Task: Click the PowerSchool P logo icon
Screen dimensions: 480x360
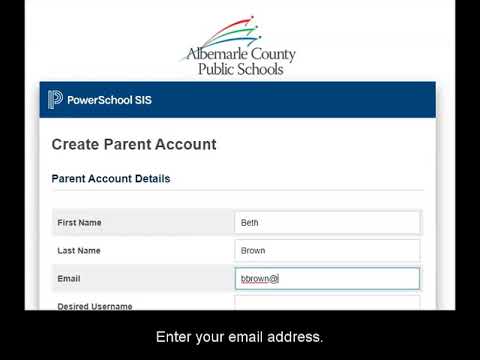Action: click(55, 99)
